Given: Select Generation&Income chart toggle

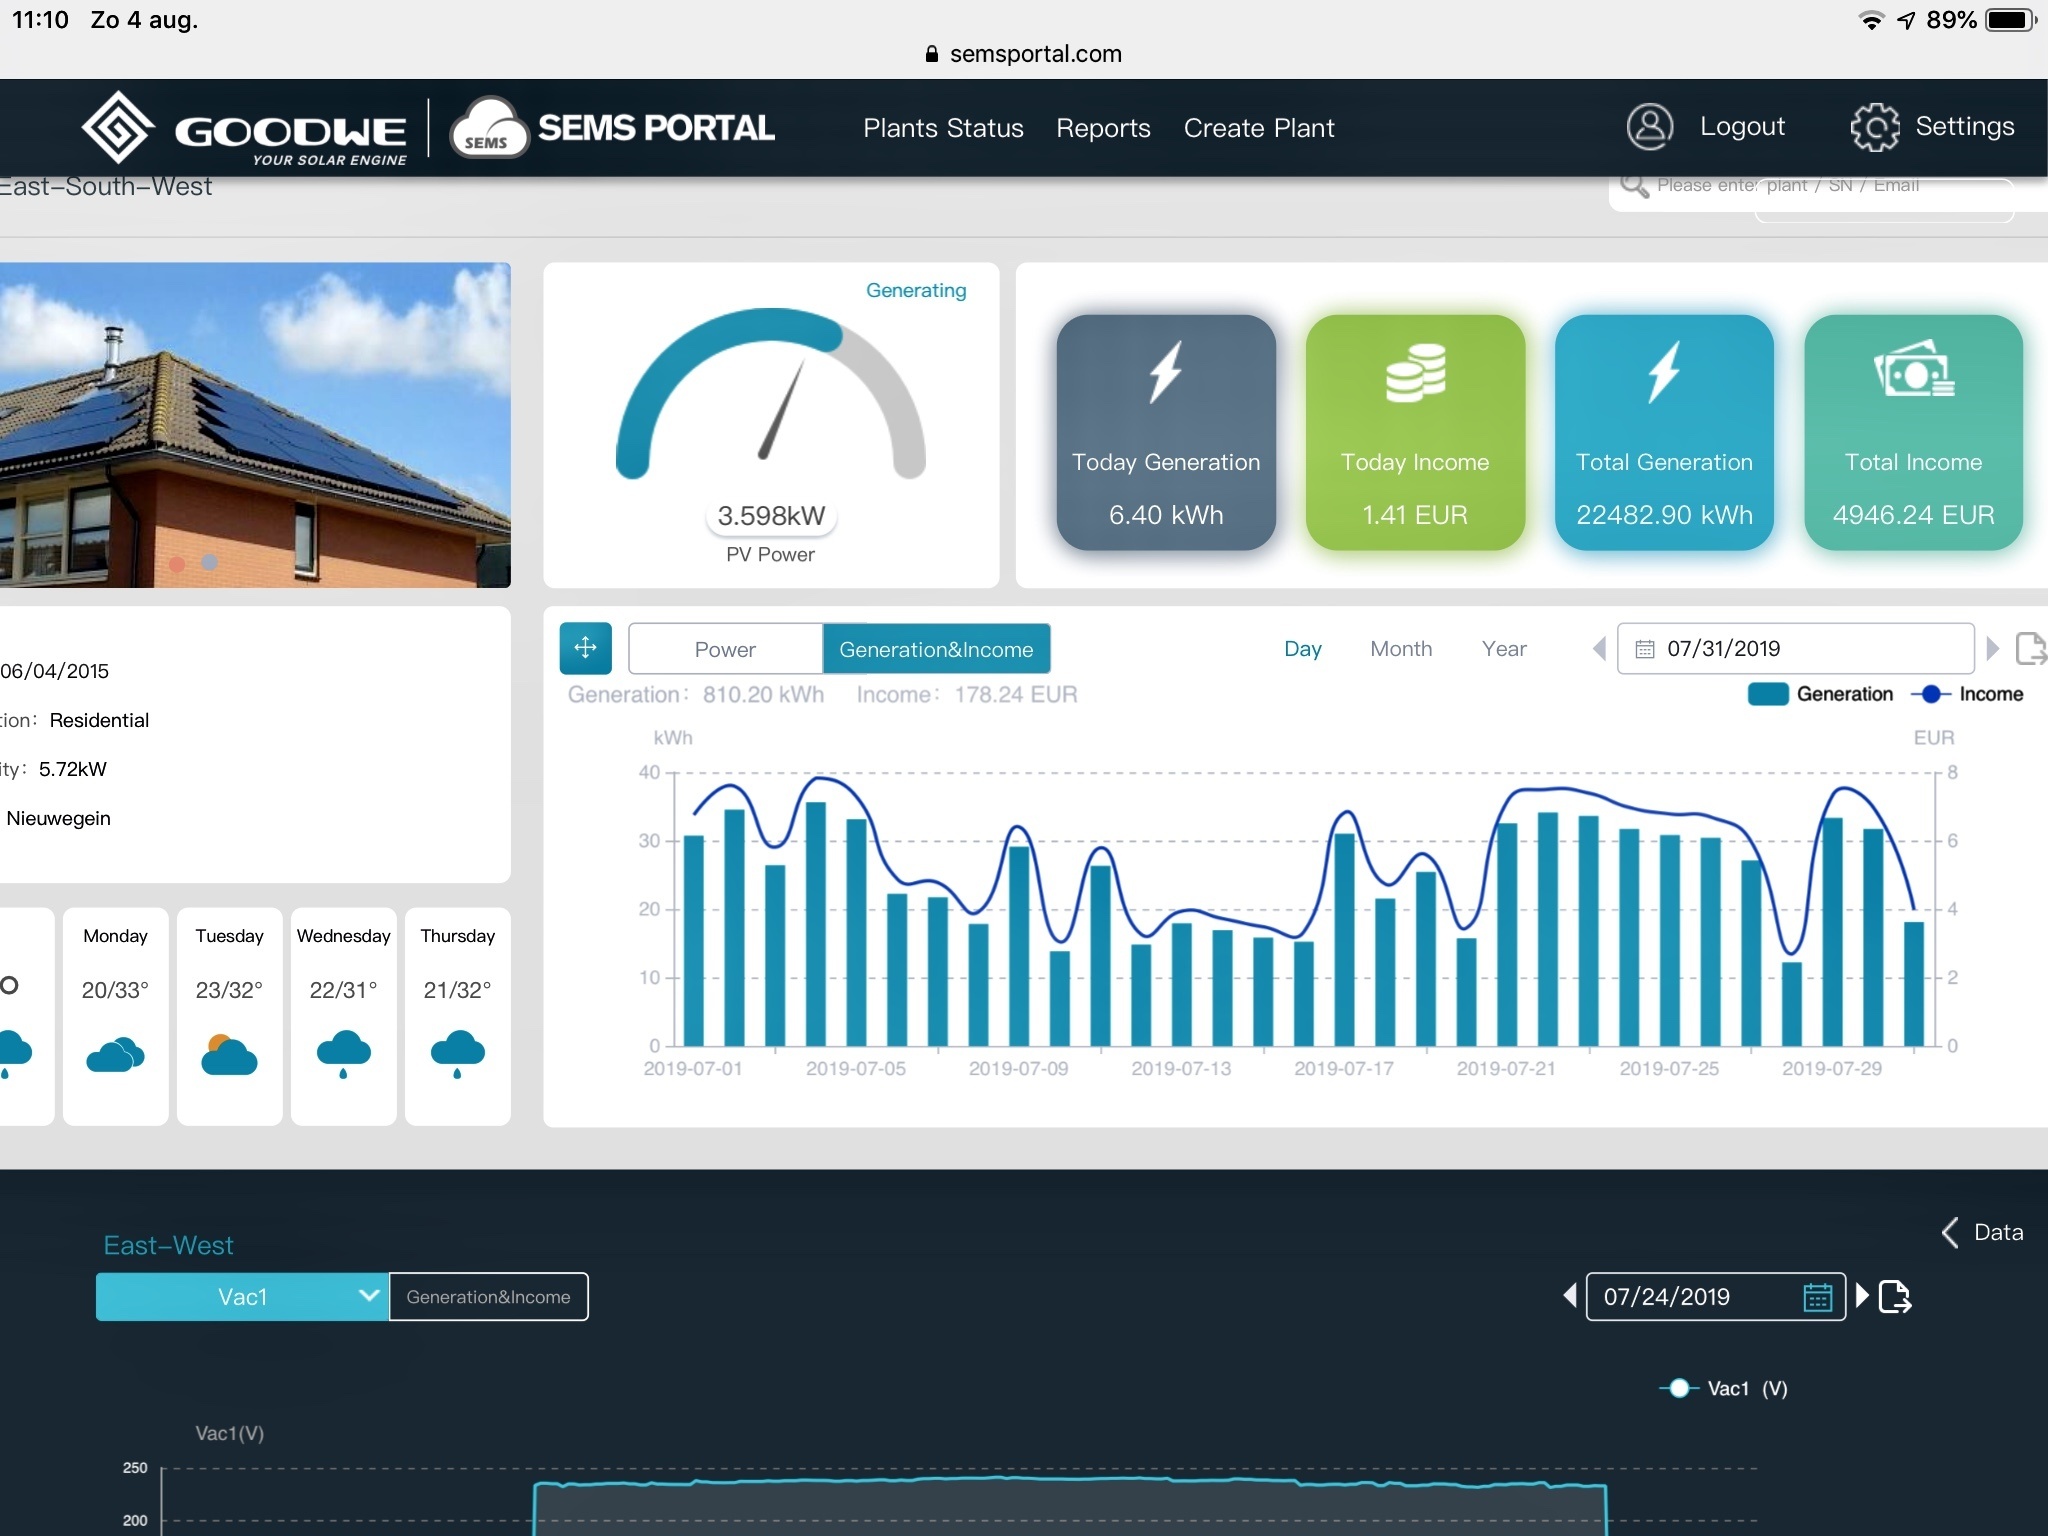Looking at the screenshot, I should [936, 649].
